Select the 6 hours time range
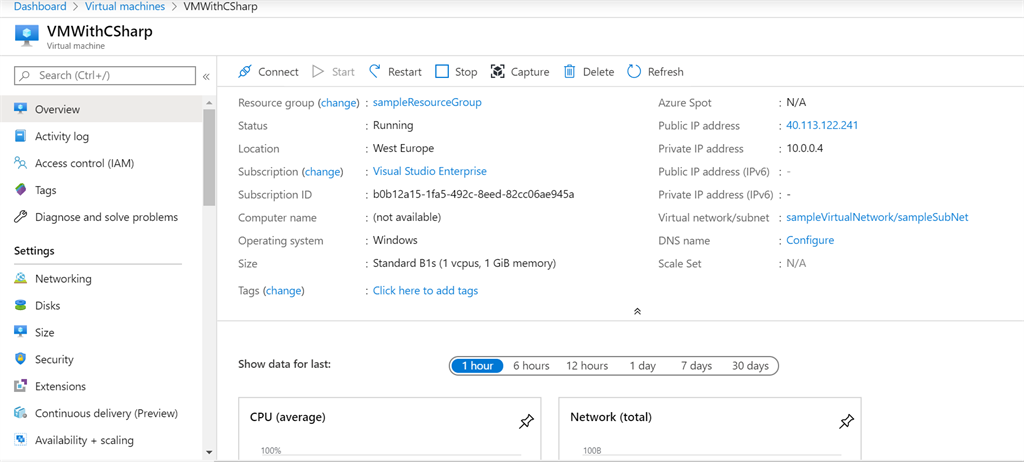 pos(531,366)
